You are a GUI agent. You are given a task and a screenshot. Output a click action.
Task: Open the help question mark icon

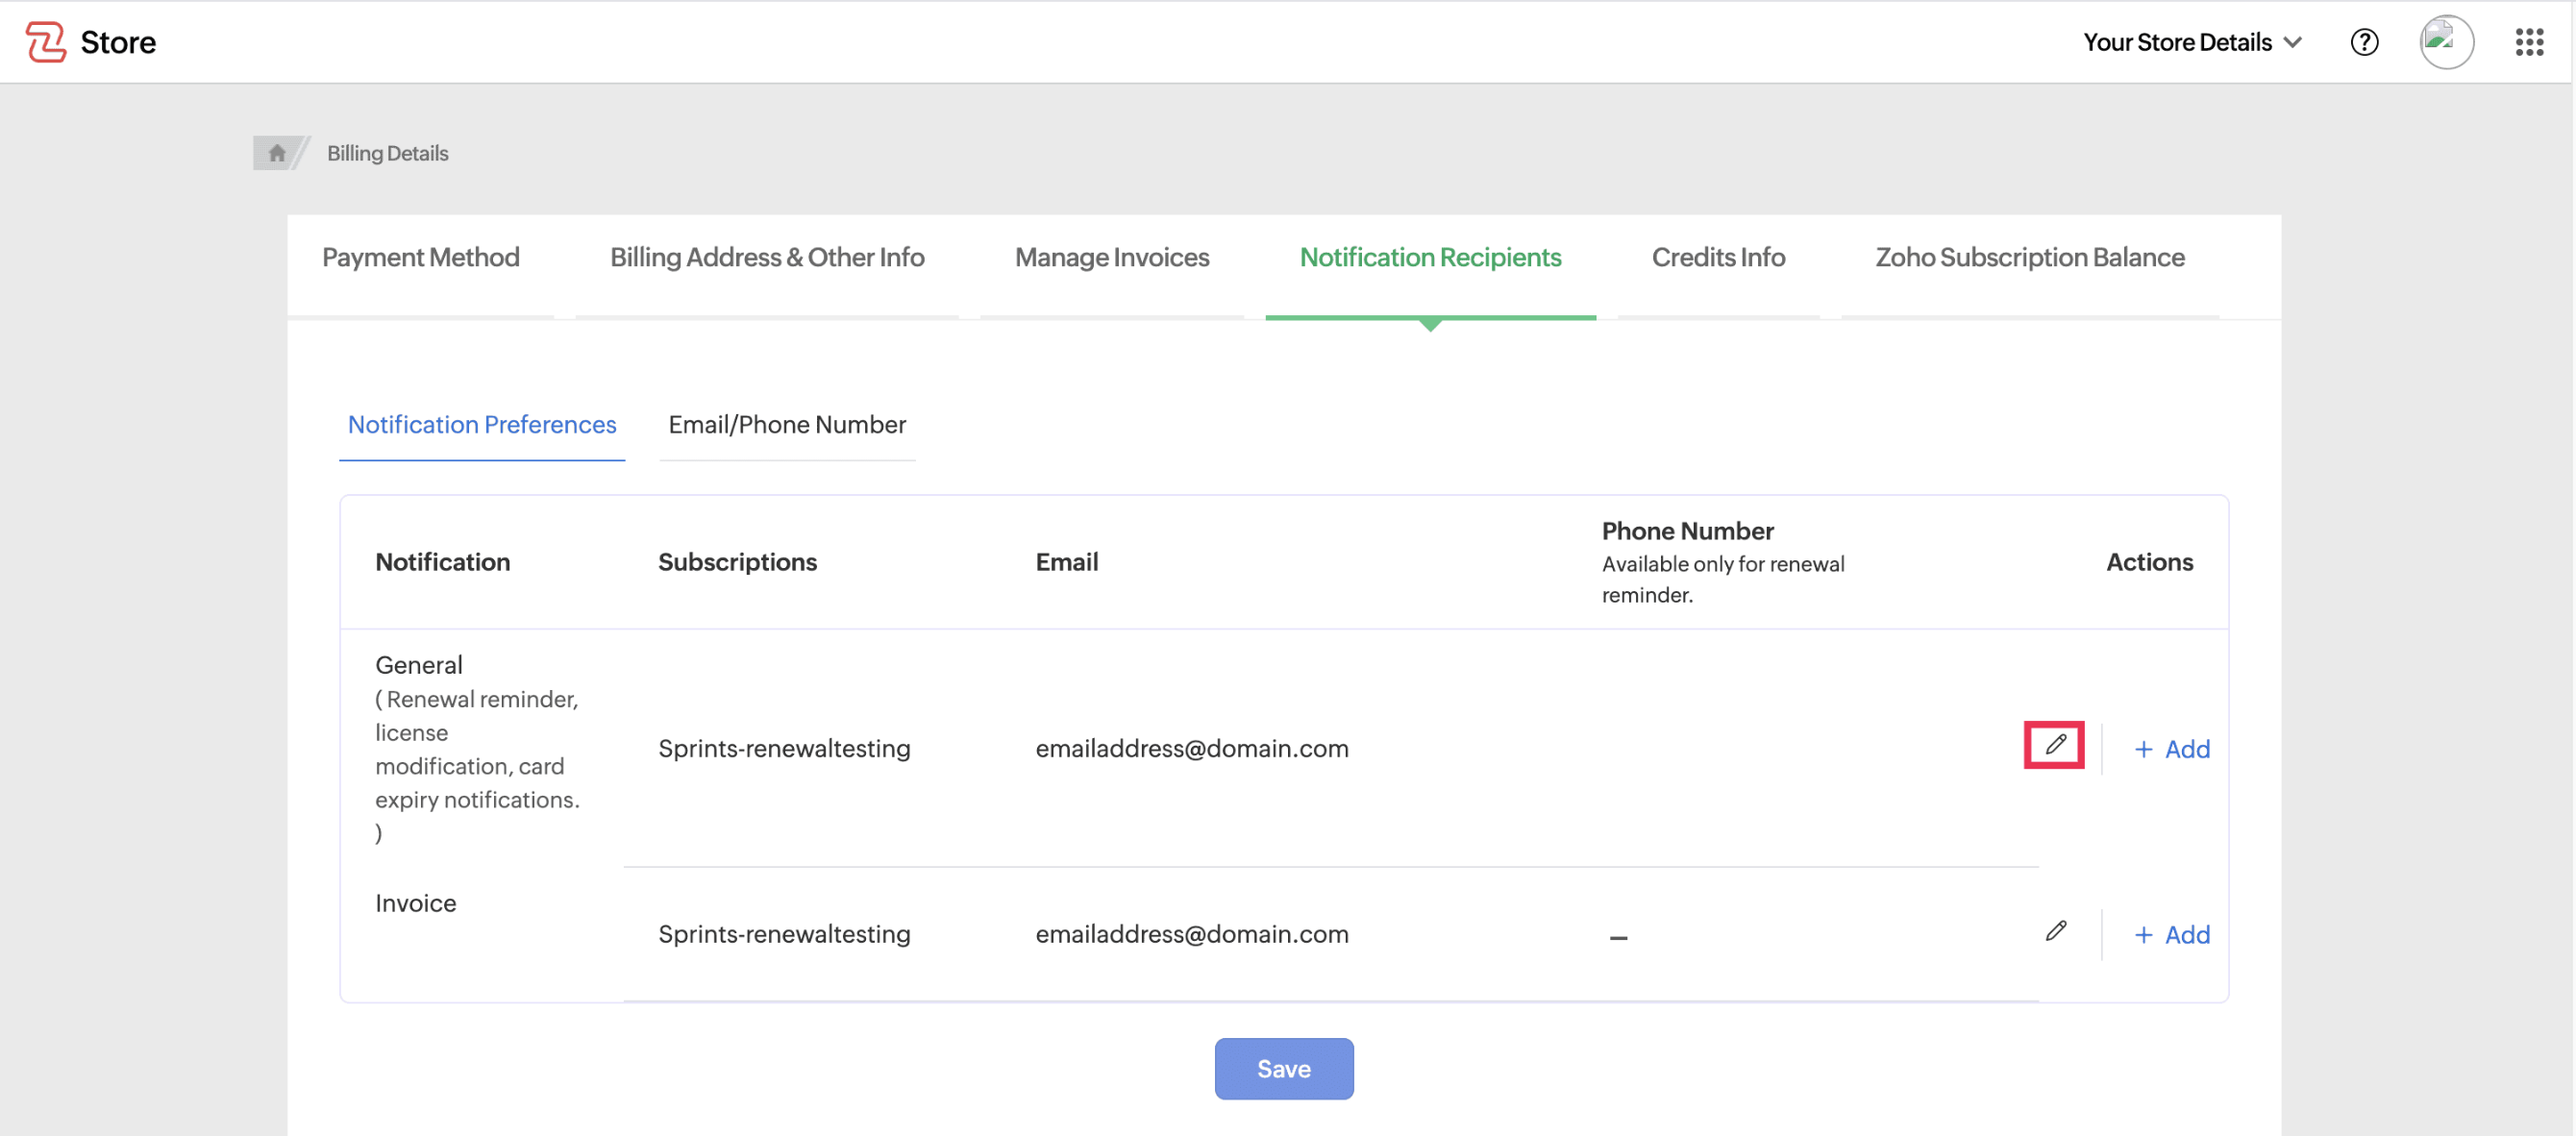(x=2363, y=42)
